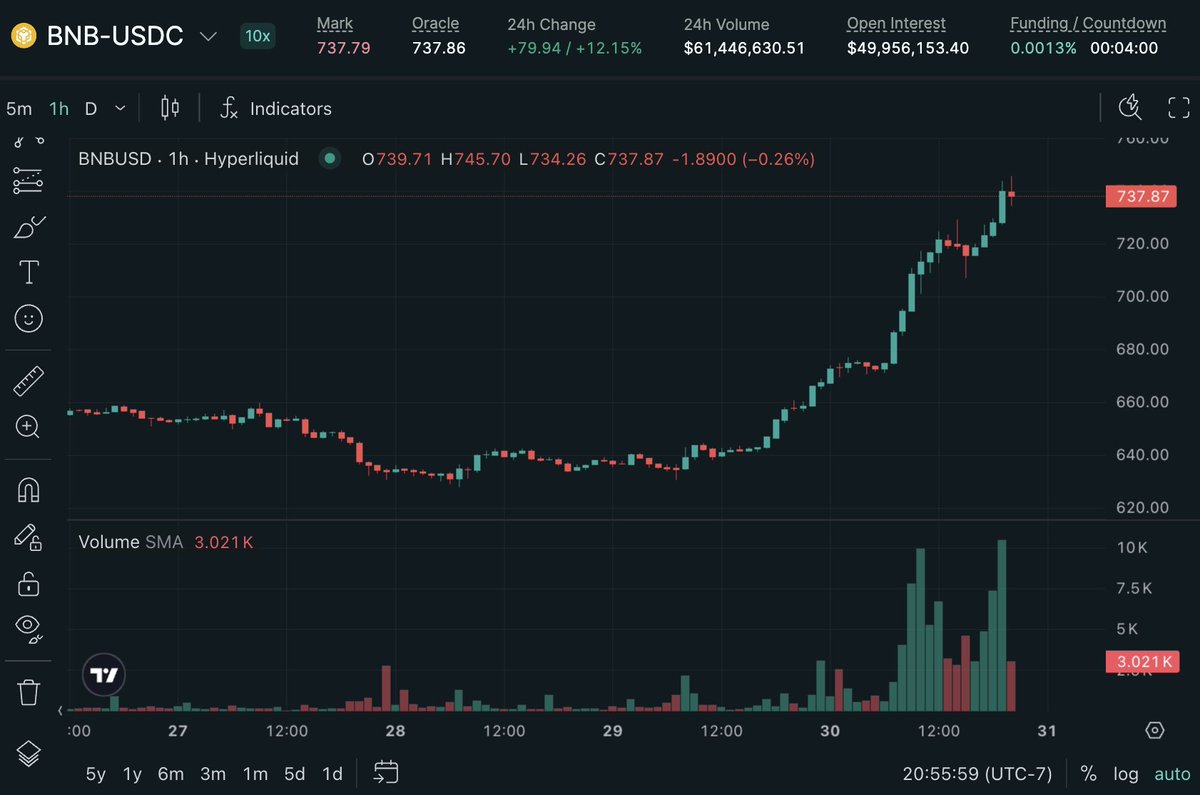1200x795 pixels.
Task: Click the quick search lightning icon
Action: [x=1130, y=107]
